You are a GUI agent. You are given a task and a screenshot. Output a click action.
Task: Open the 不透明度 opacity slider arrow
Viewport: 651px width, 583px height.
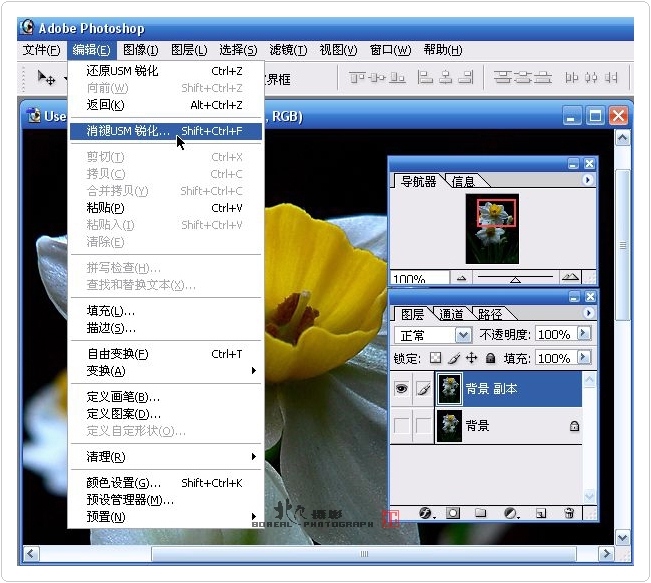click(584, 333)
